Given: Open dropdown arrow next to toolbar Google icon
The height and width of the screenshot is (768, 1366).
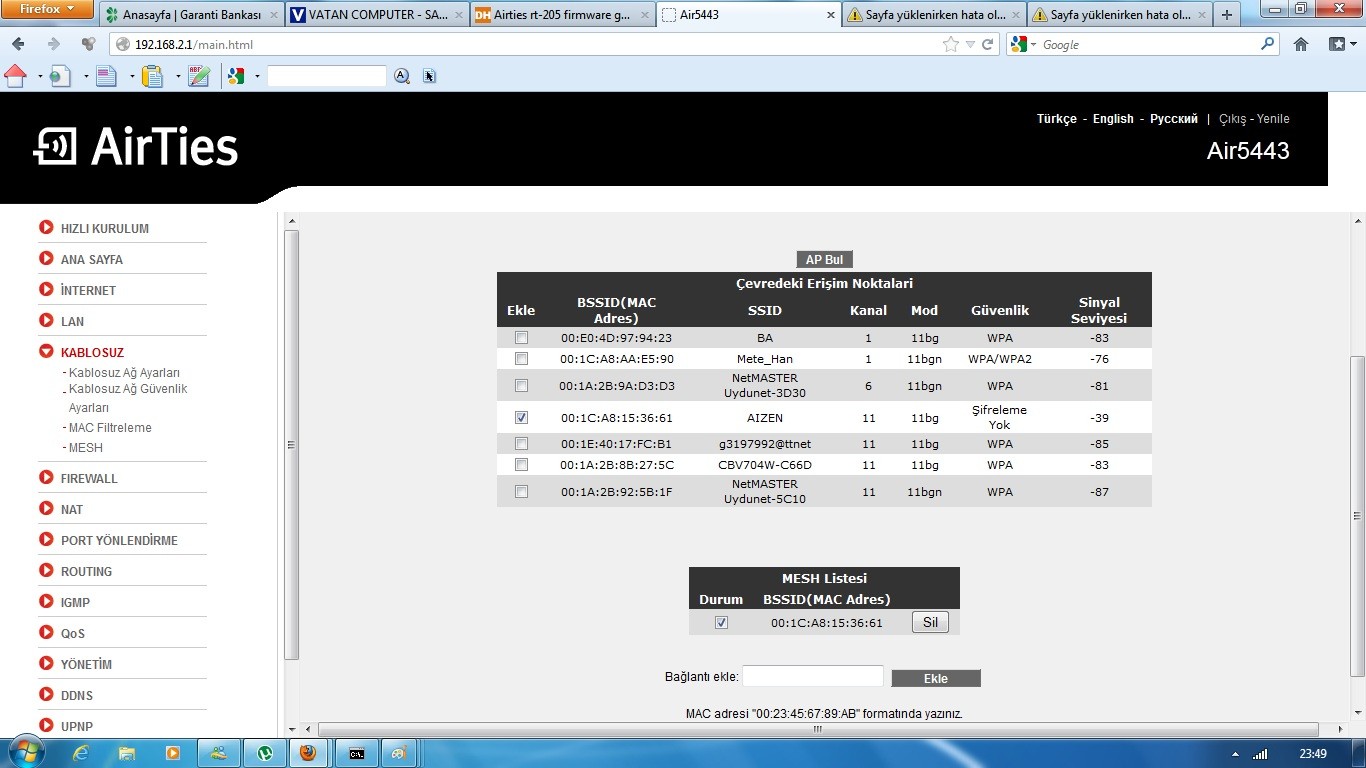Looking at the screenshot, I should [257, 77].
